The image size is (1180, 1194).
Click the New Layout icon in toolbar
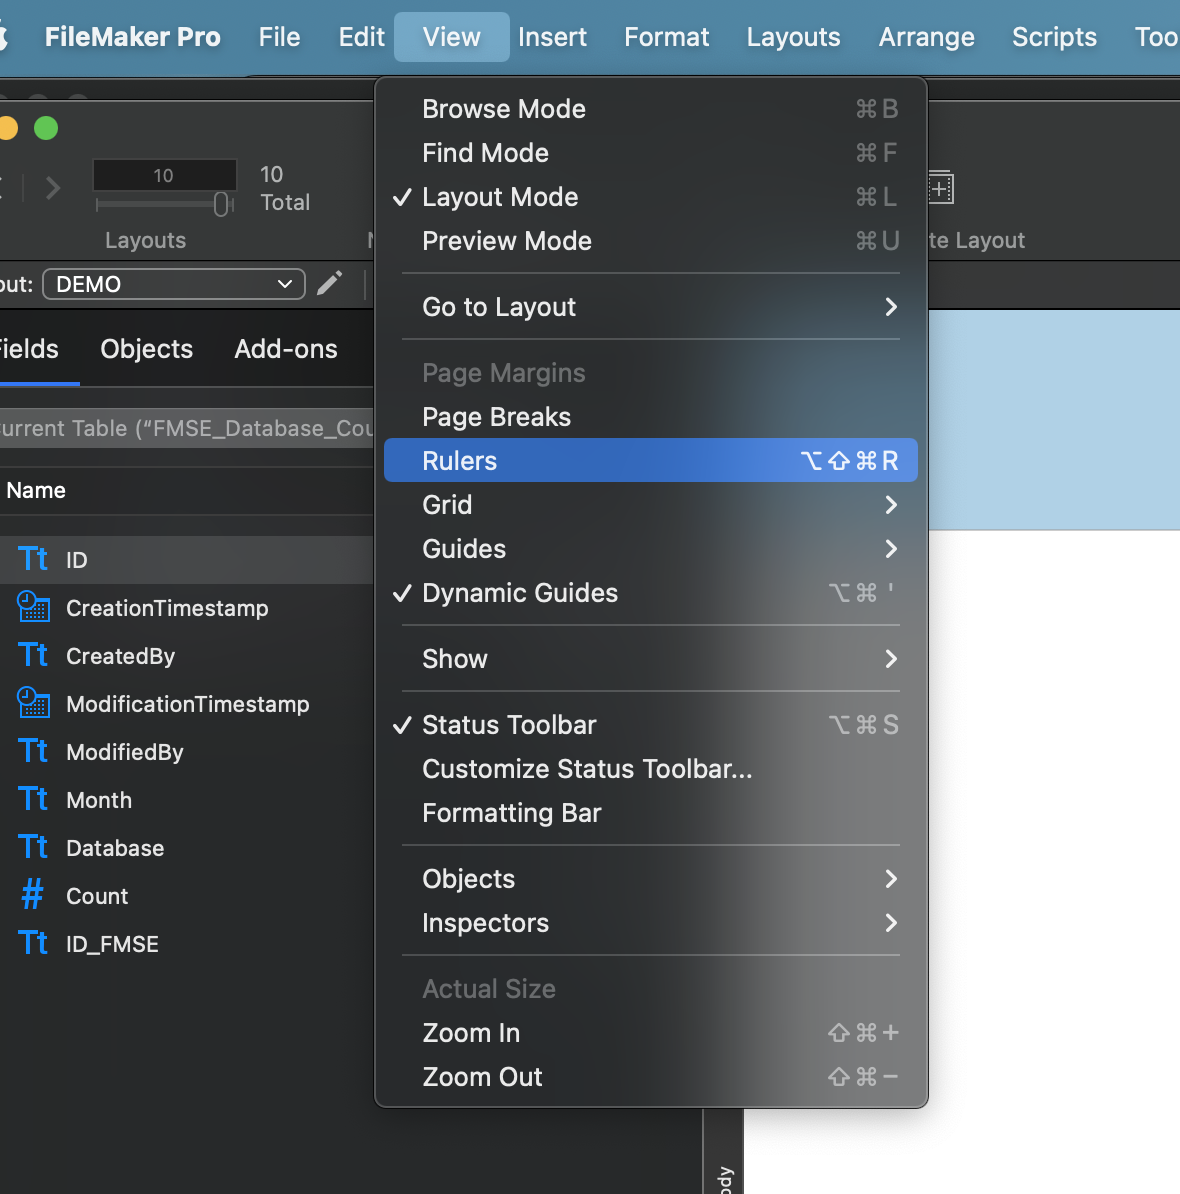click(941, 188)
